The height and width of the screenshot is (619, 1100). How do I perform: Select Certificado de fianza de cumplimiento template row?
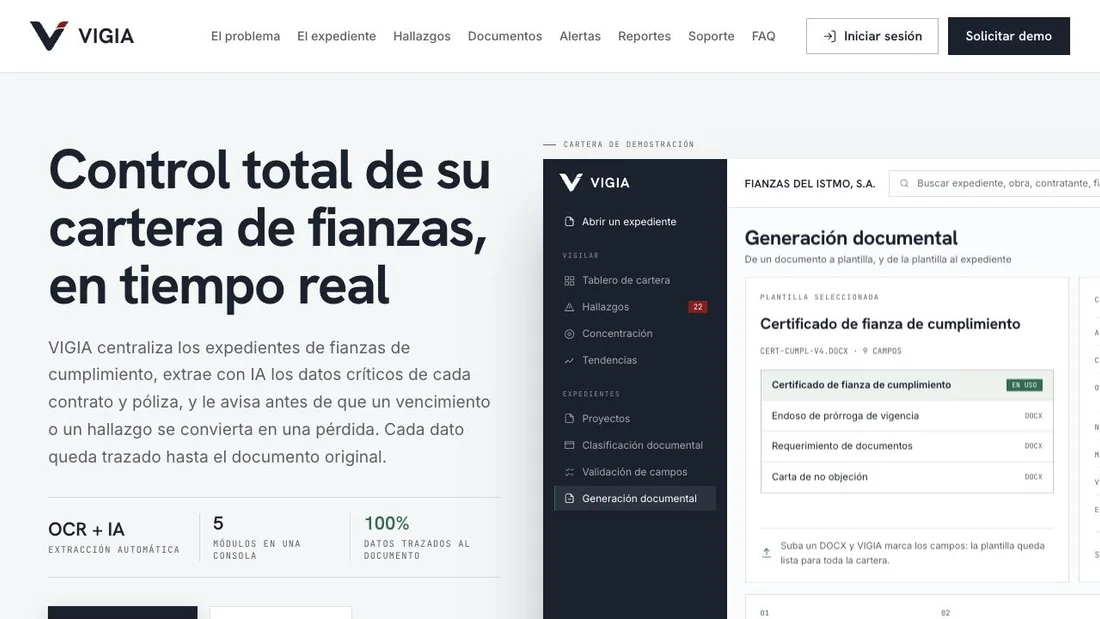point(907,385)
